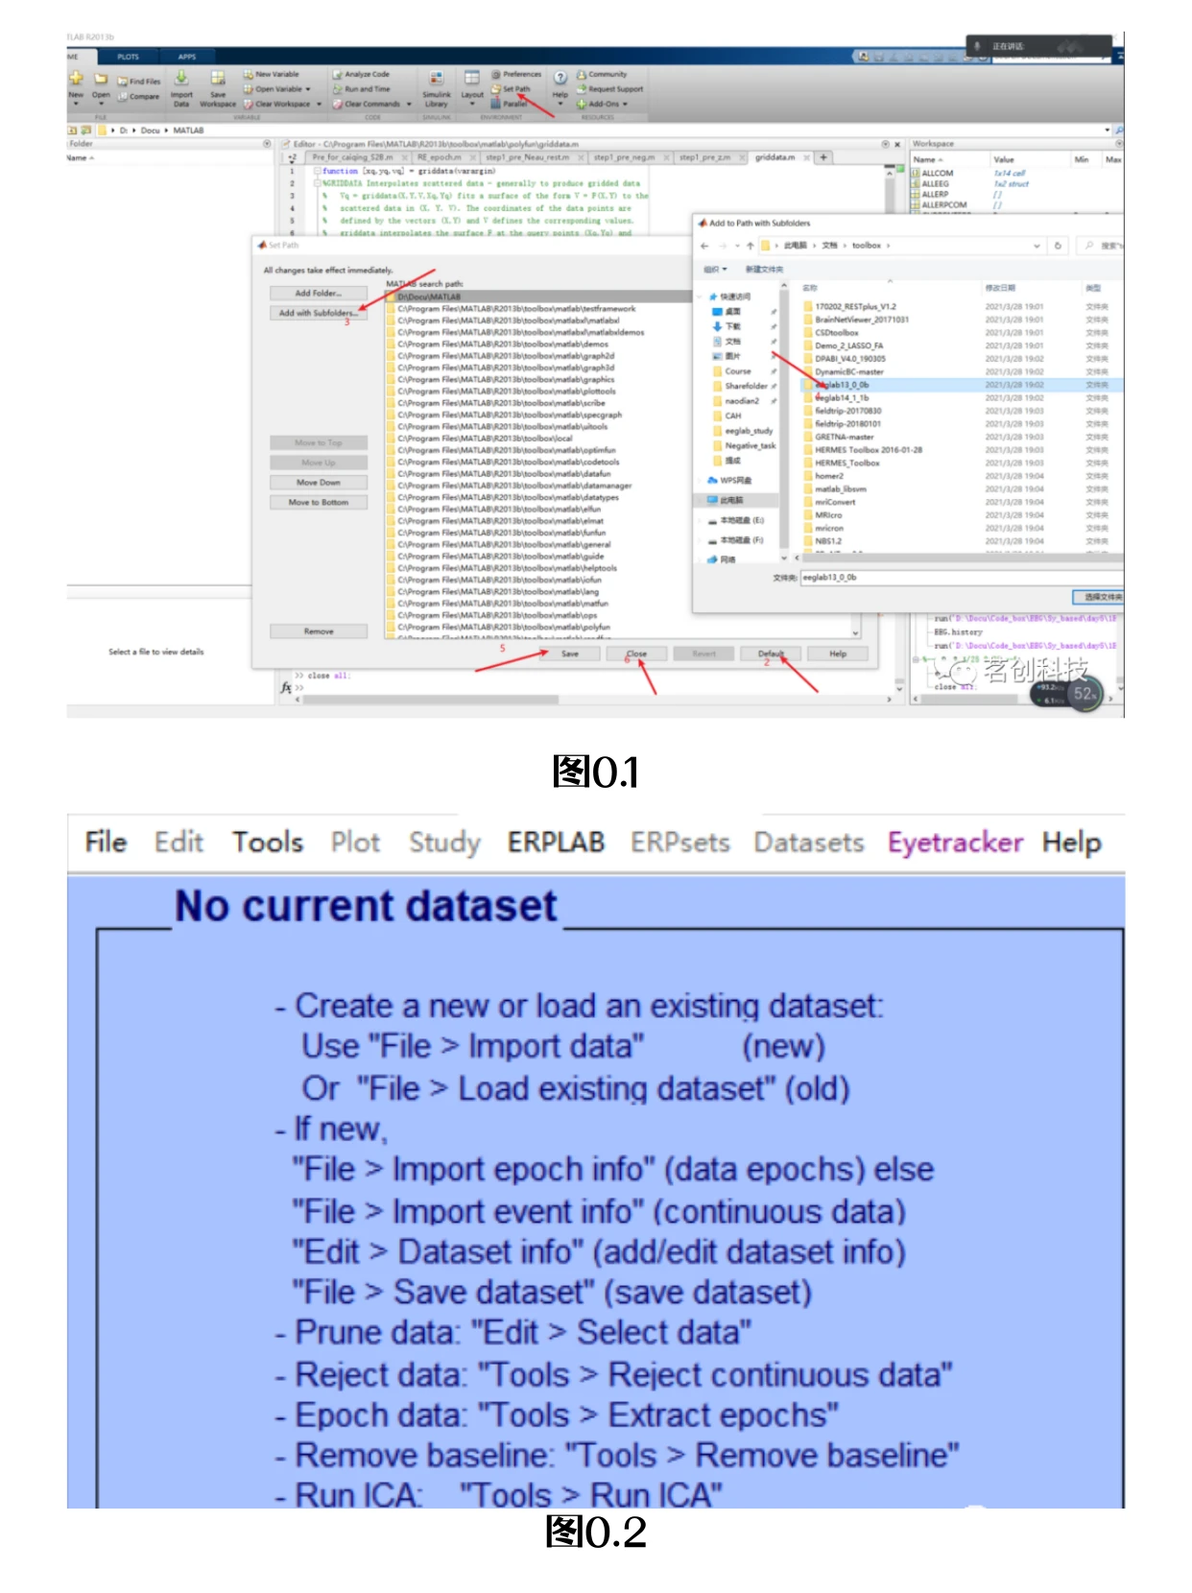This screenshot has width=1192, height=1593.
Task: Click Find Files in the MATLAB toolstrip
Action: [x=139, y=82]
